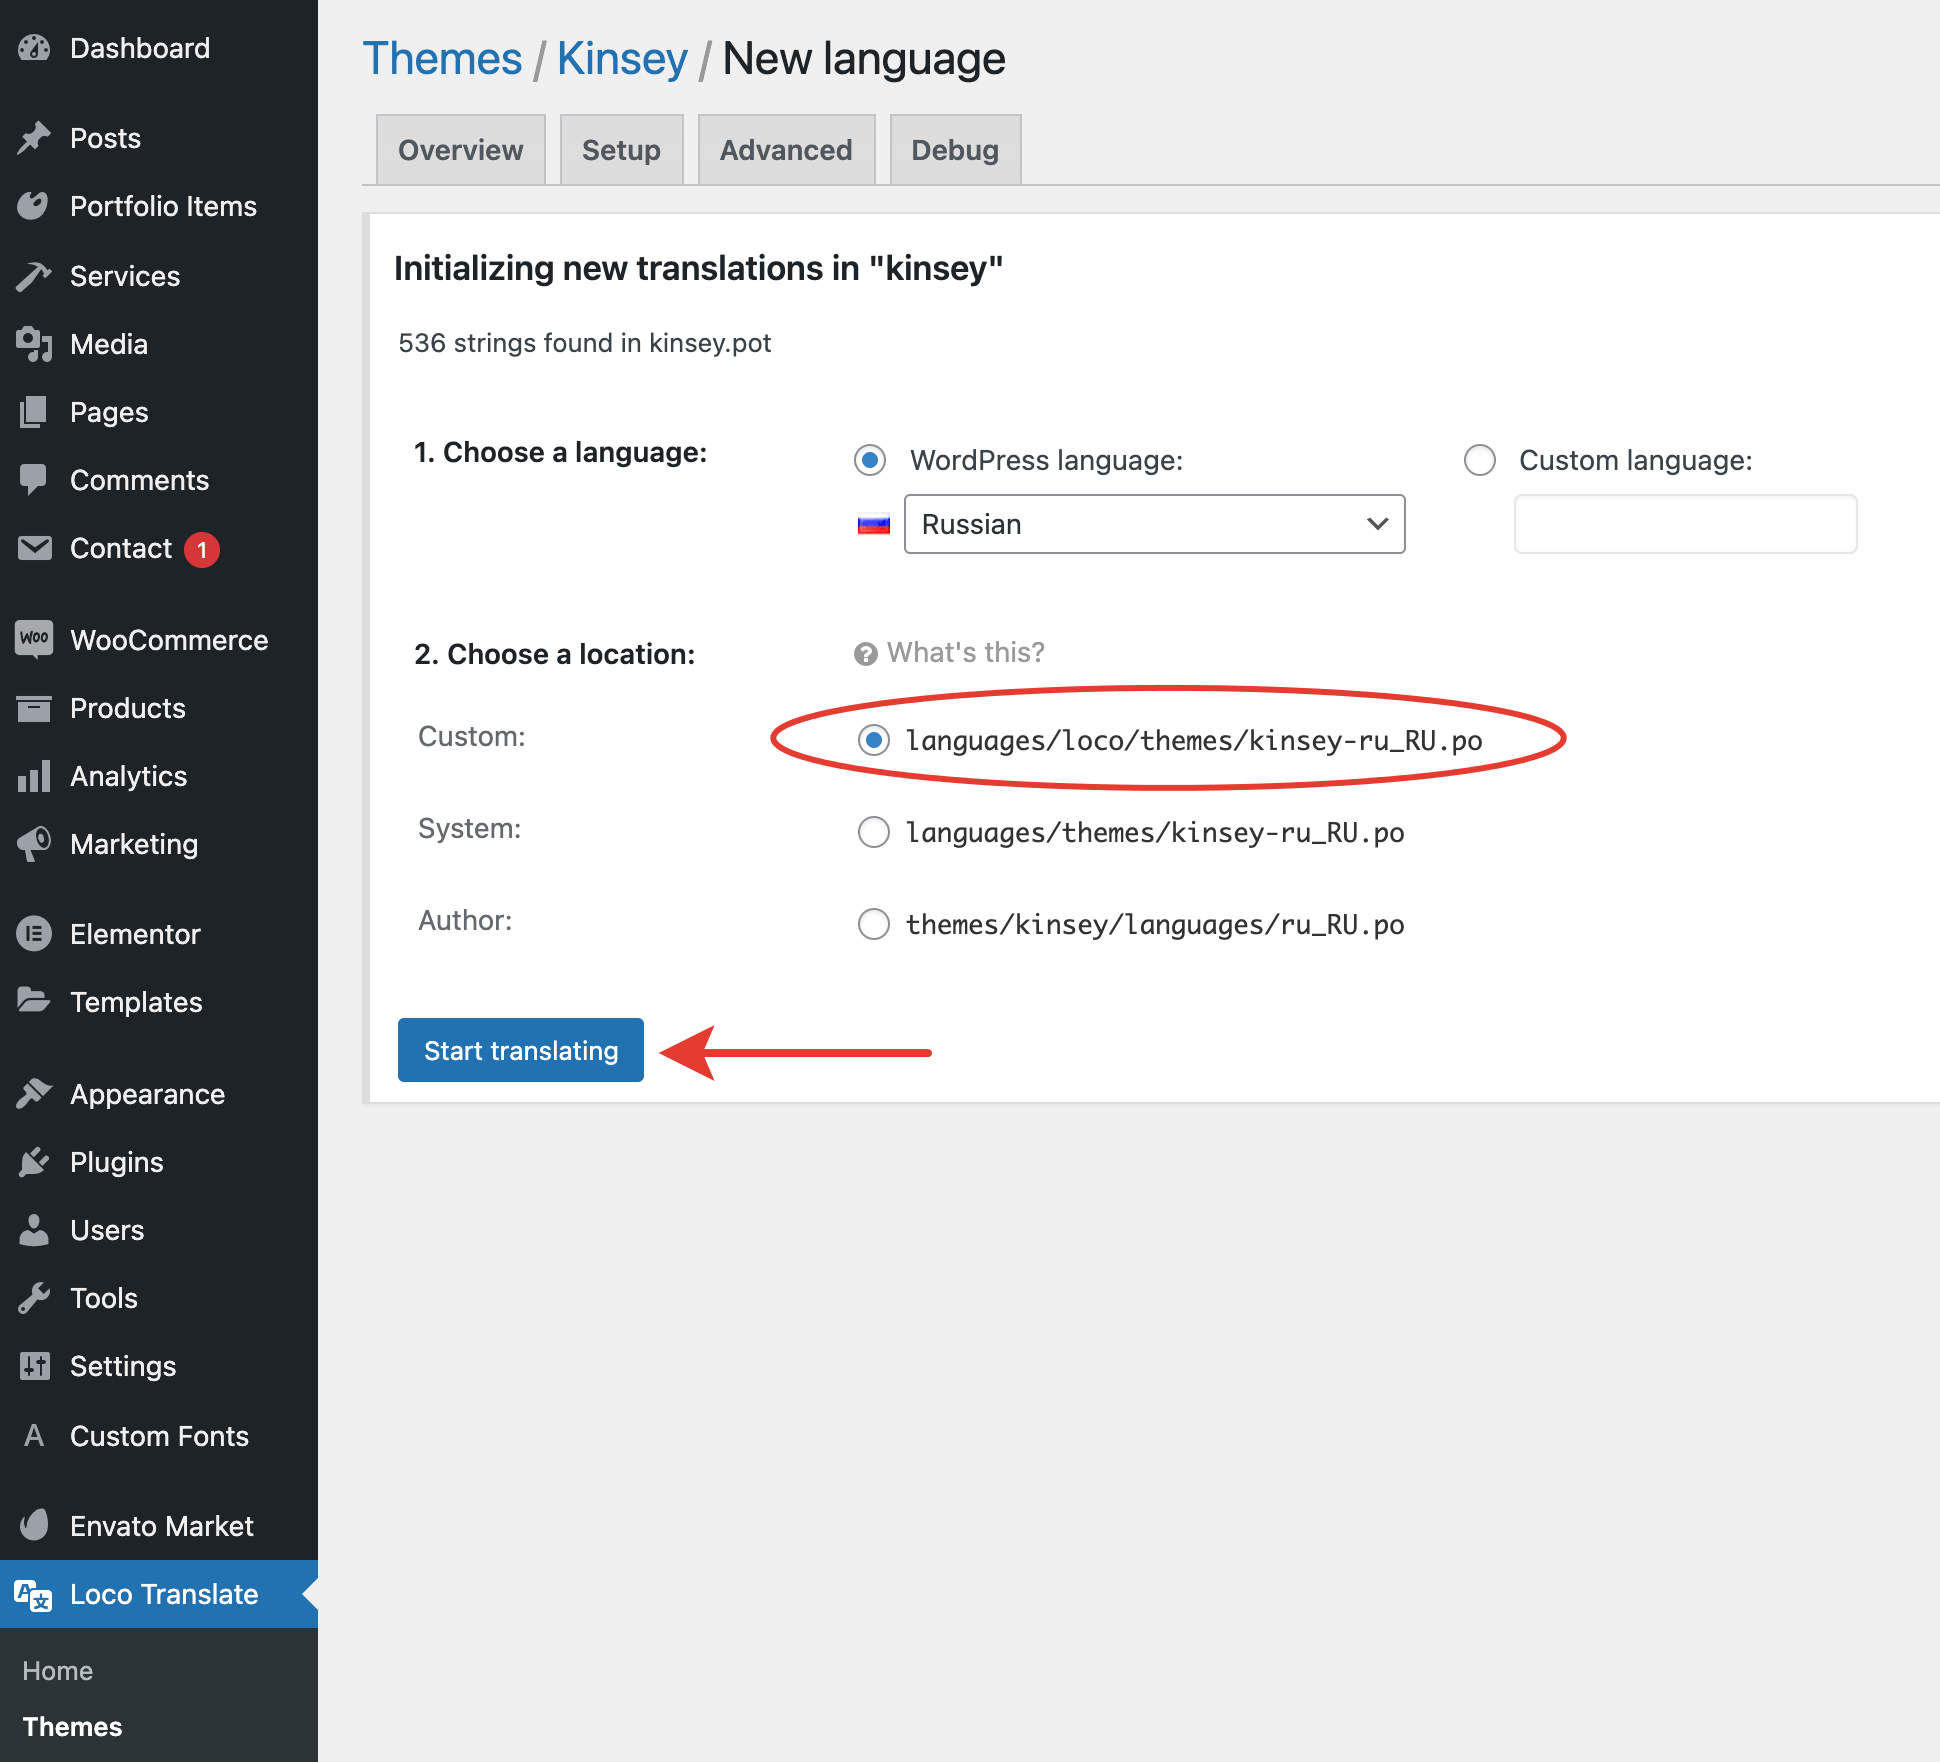
Task: Click the Loco Translate sidebar icon
Action: click(34, 1594)
